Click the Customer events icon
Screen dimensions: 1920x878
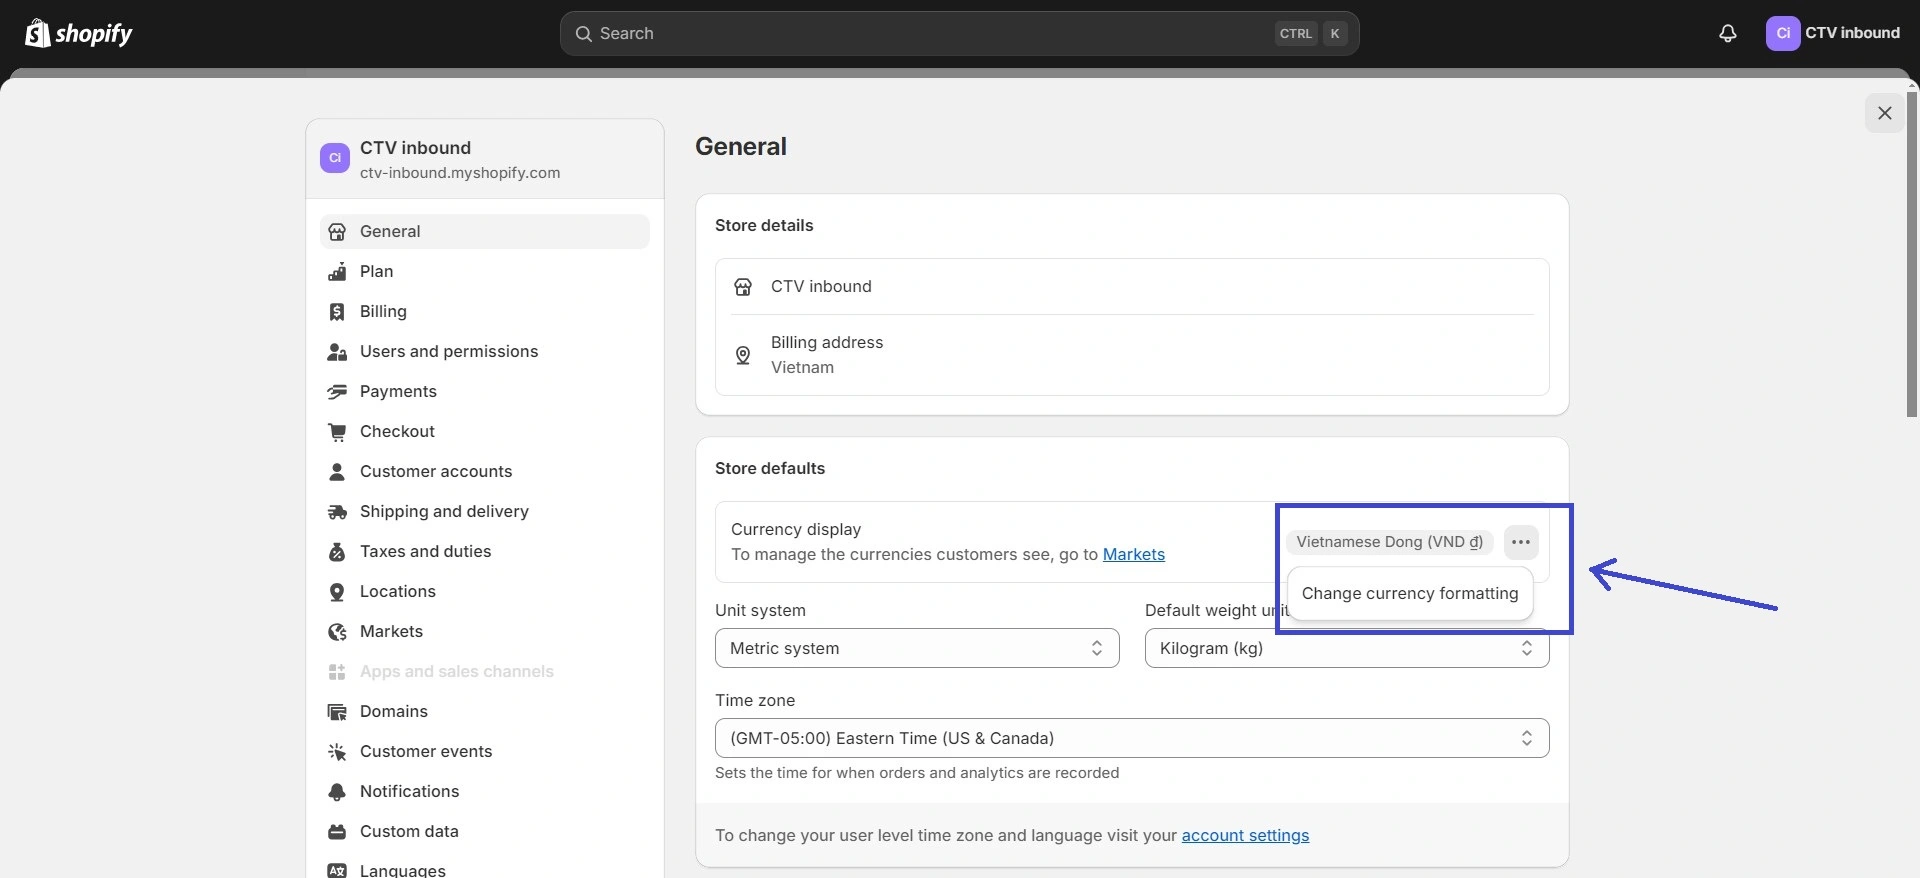click(337, 752)
